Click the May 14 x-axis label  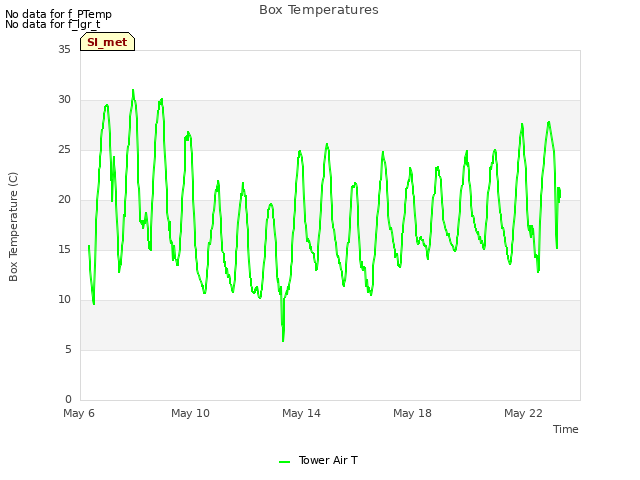301,413
